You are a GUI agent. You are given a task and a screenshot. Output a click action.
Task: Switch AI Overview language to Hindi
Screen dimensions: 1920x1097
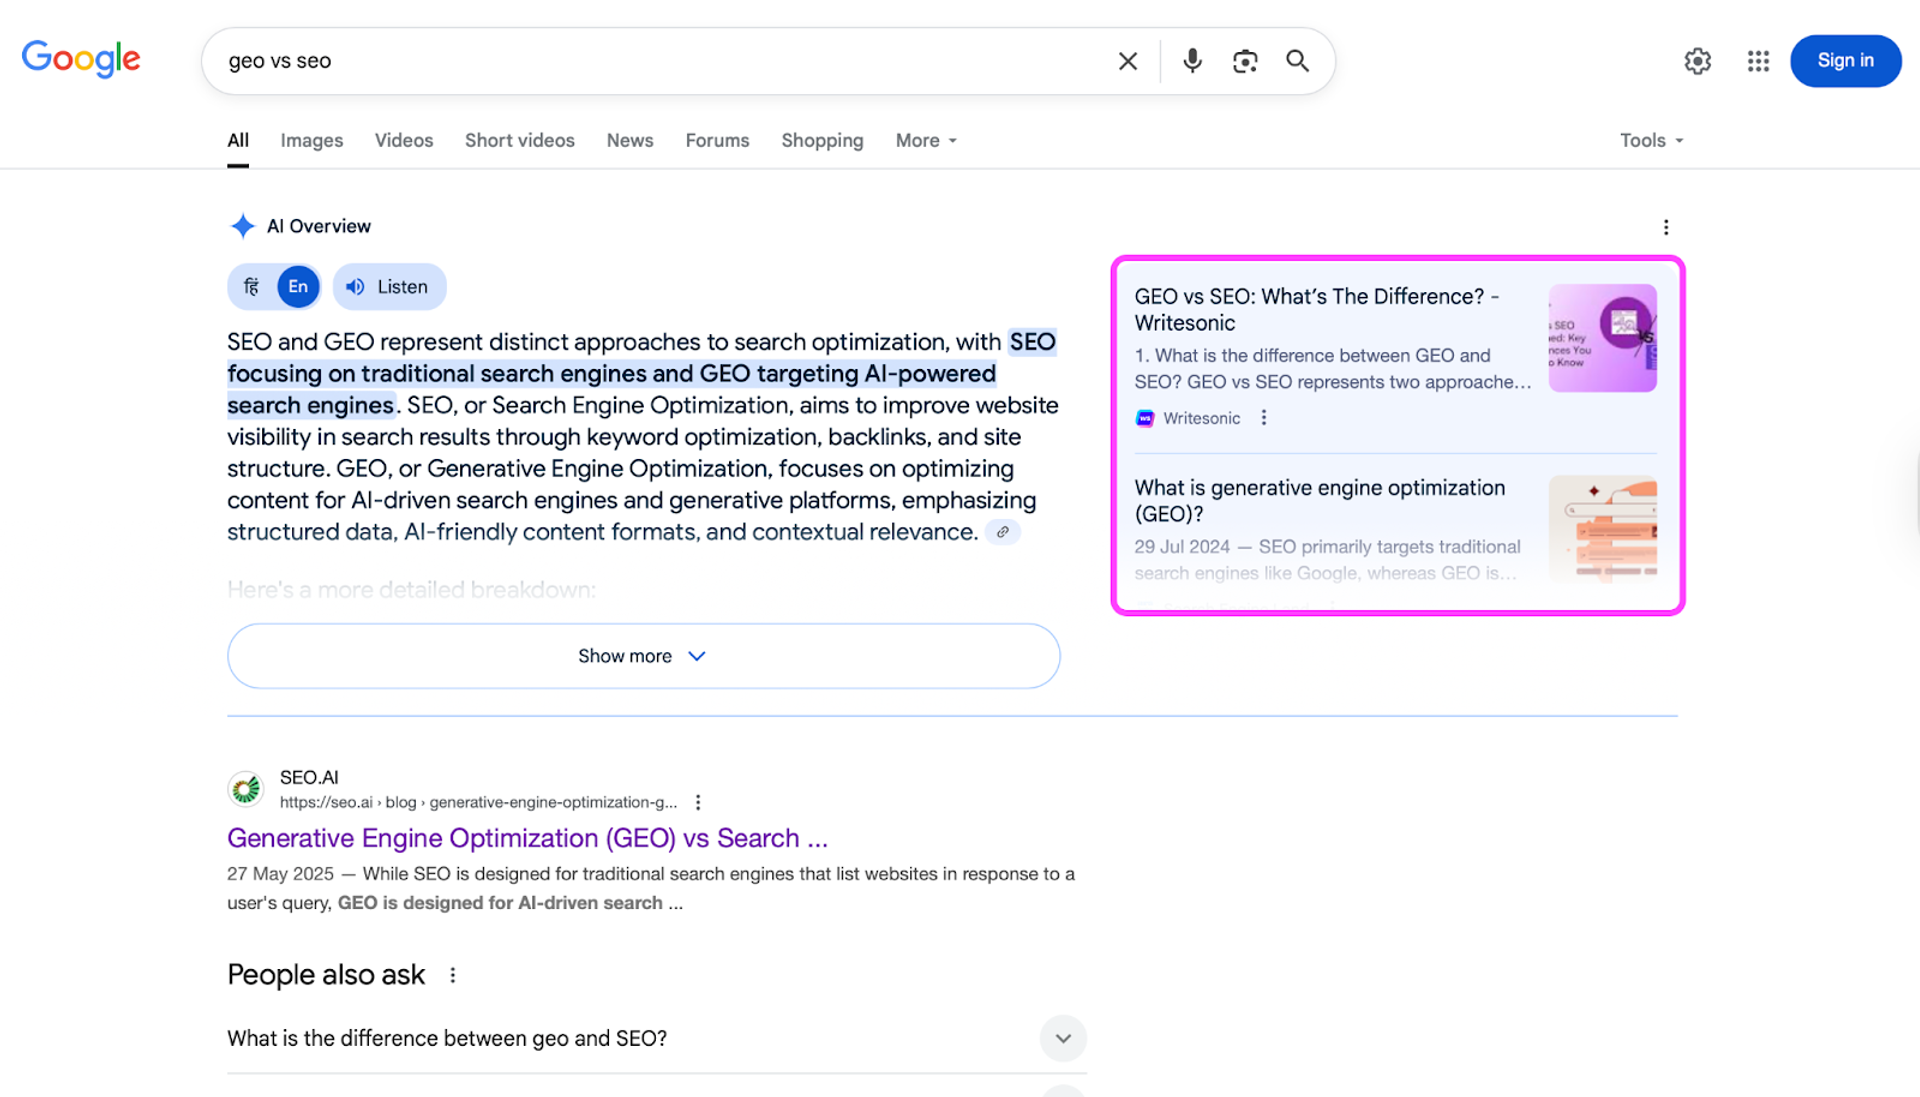pos(252,287)
